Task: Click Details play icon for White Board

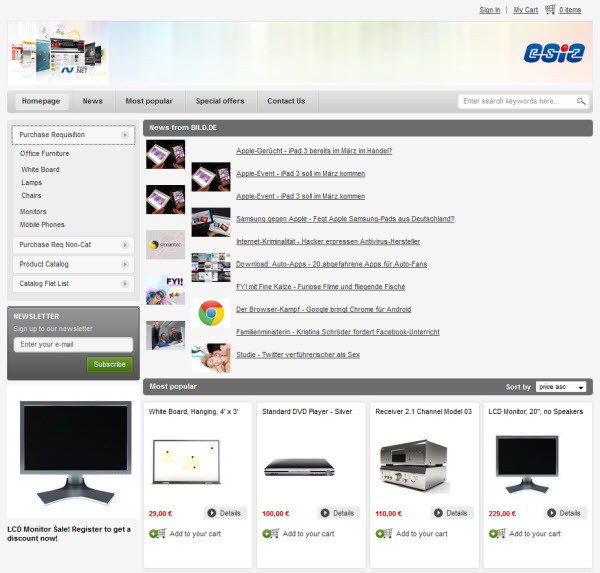Action: click(212, 513)
